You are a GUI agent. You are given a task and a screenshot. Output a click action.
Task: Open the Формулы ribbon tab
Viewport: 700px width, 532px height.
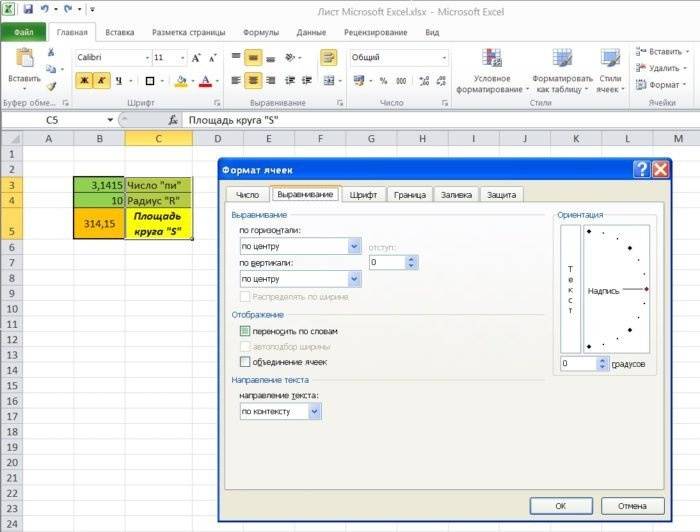pyautogui.click(x=260, y=32)
